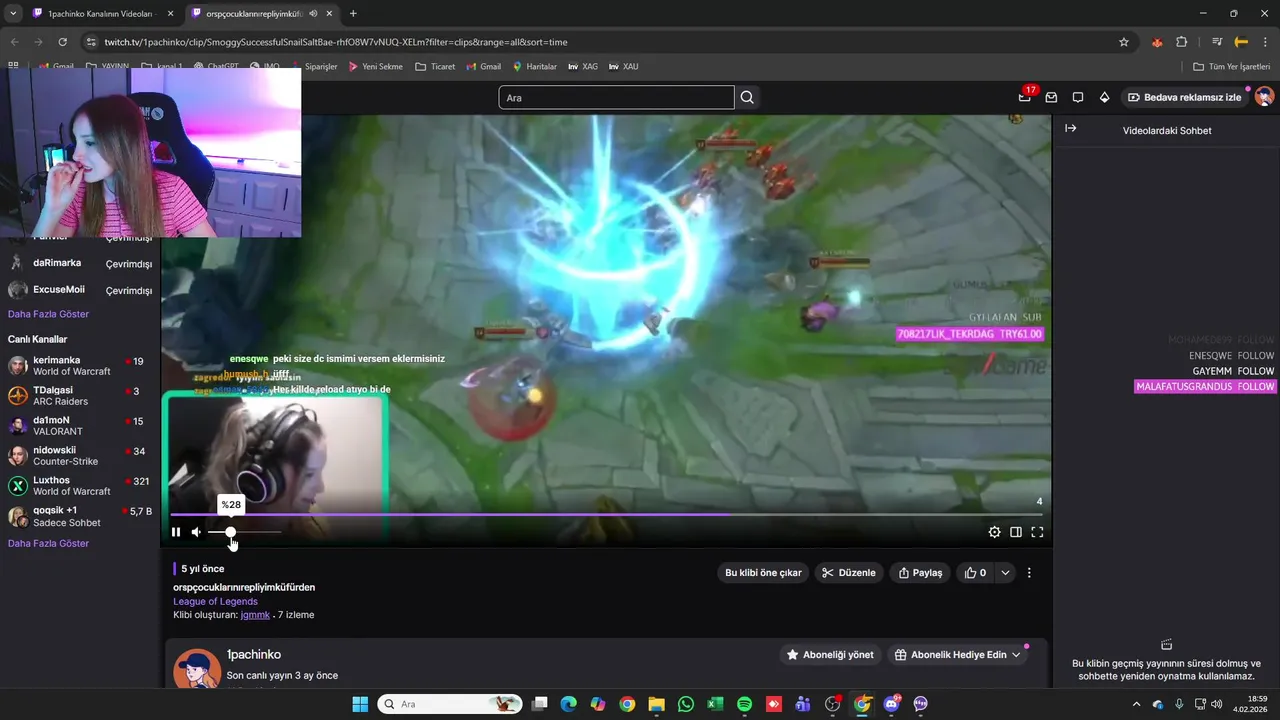Bookmark this page with star icon

pyautogui.click(x=1124, y=42)
